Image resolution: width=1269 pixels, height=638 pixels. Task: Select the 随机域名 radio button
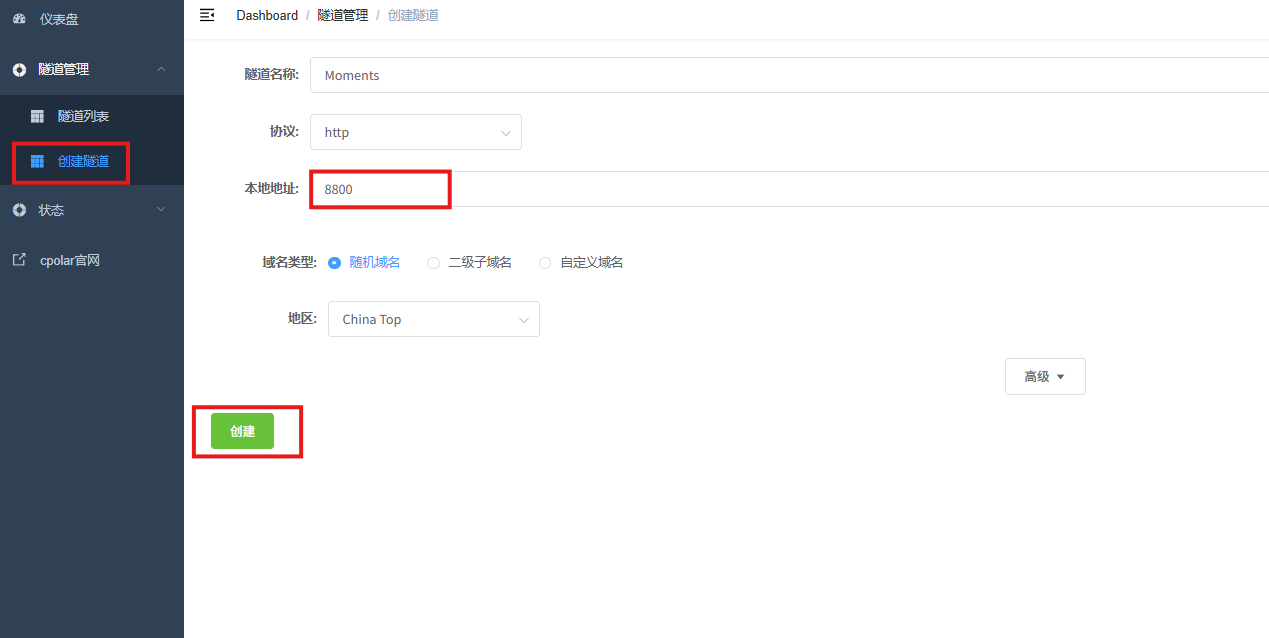pos(335,263)
